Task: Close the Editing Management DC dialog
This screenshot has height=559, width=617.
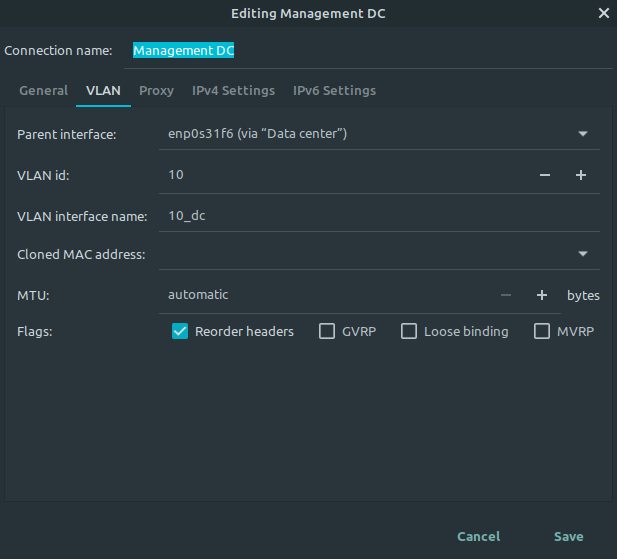Action: 604,13
